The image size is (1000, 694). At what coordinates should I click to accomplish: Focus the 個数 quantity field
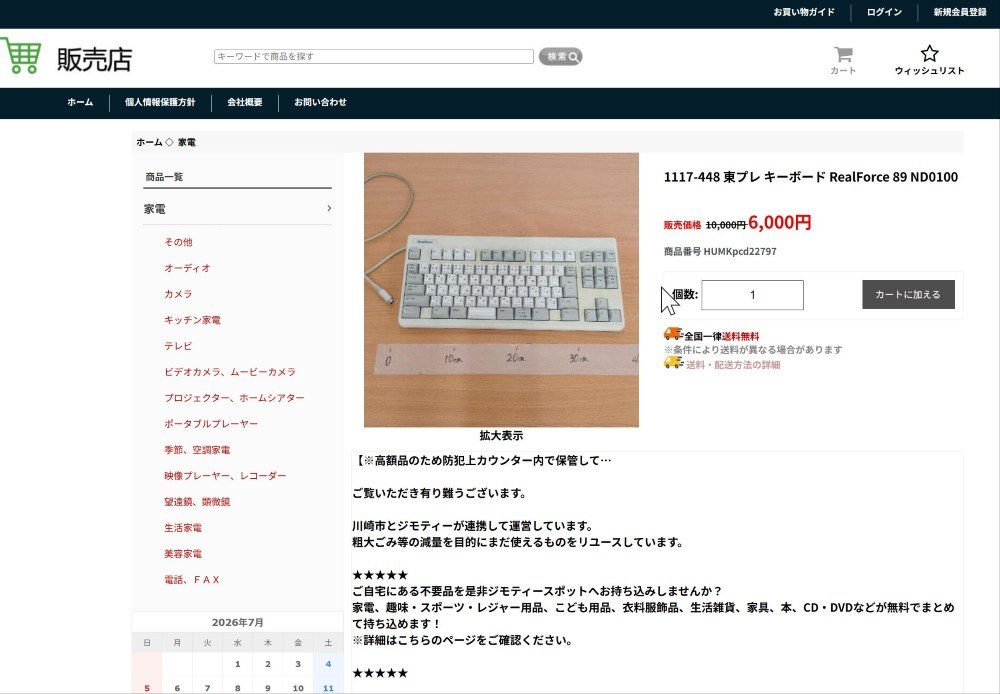[753, 295]
